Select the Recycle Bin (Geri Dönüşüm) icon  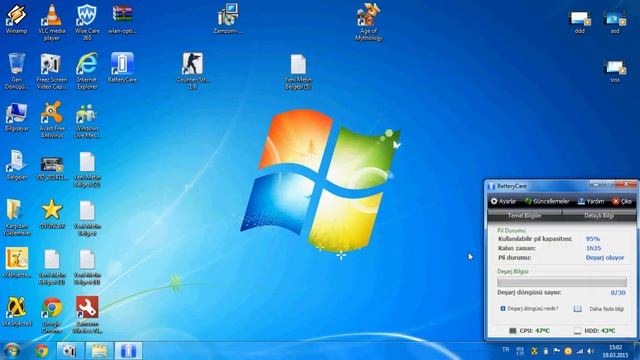pos(16,71)
